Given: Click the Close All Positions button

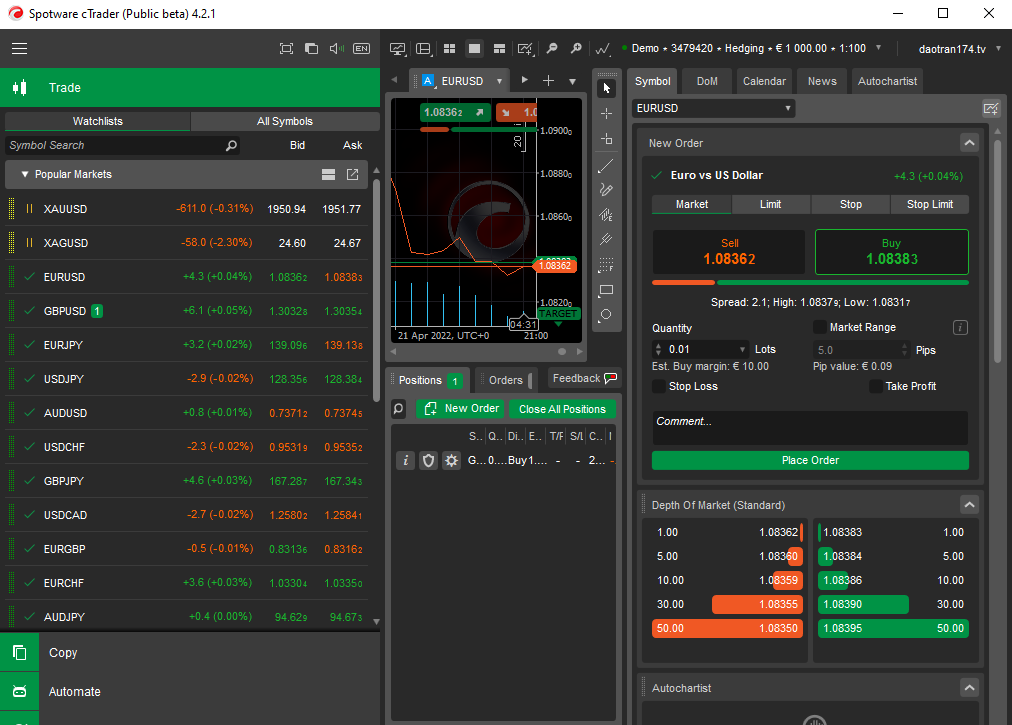Looking at the screenshot, I should click(x=562, y=409).
